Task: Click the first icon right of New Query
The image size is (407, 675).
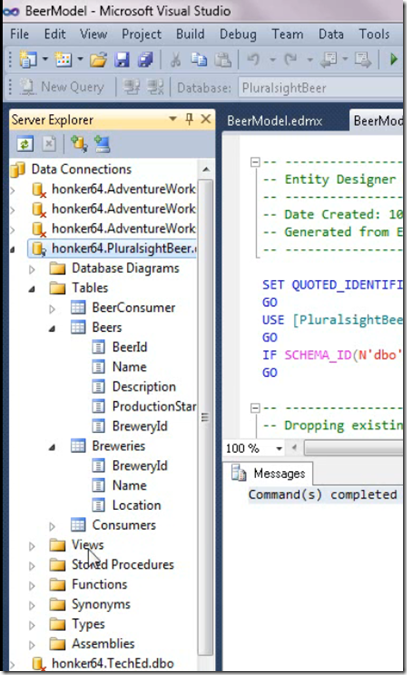Action: [x=131, y=87]
